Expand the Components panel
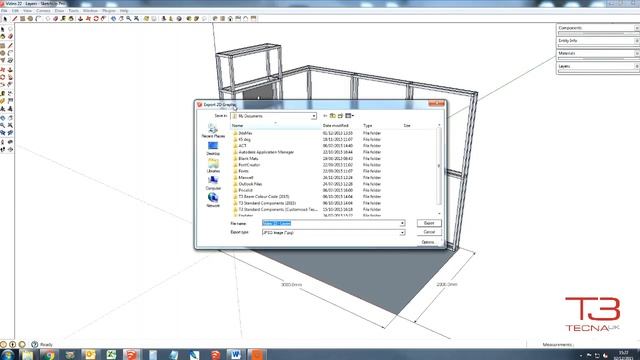The height and width of the screenshot is (360, 640). coord(598,28)
